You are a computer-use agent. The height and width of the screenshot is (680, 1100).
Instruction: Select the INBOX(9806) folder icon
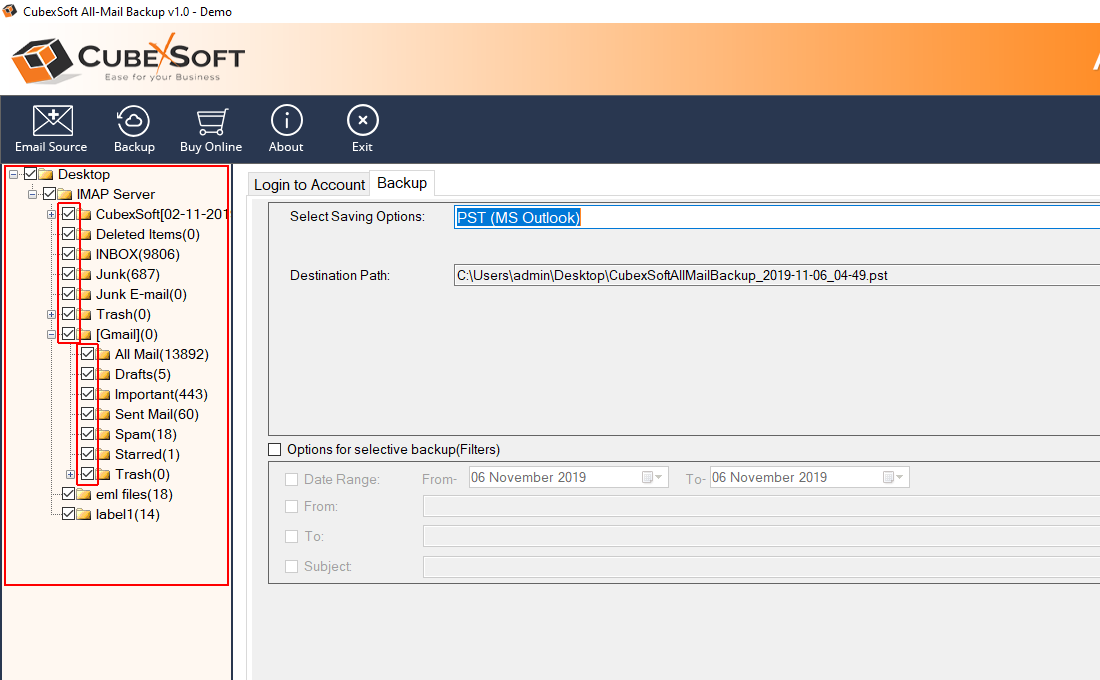[86, 254]
